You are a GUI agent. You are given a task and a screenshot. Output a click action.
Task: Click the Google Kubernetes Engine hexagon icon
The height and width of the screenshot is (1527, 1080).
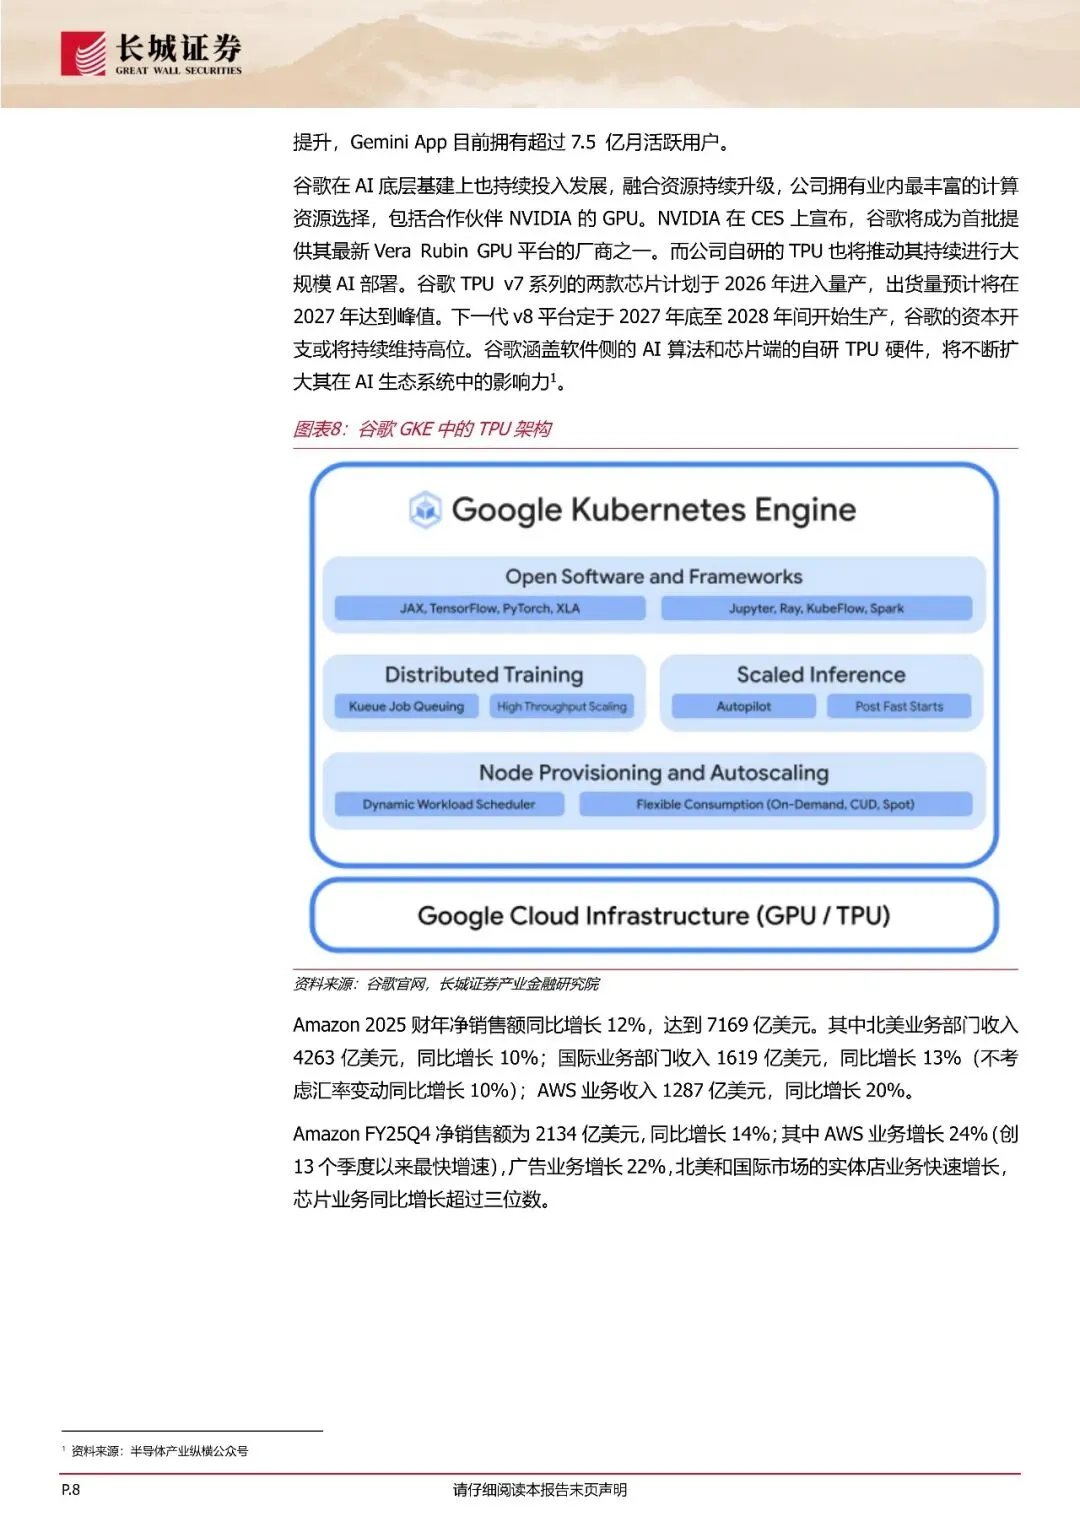426,510
